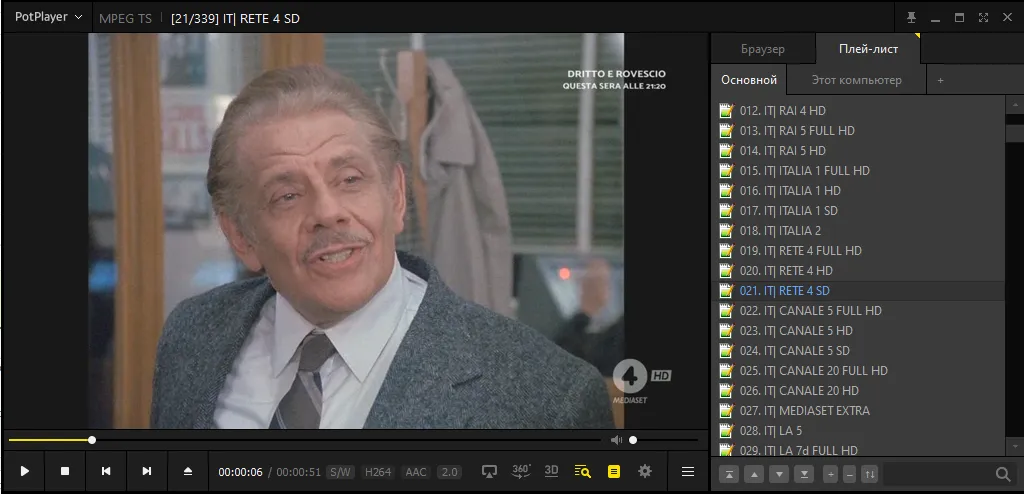Select 027. IT| MEDIASET EXTRA

click(x=858, y=411)
